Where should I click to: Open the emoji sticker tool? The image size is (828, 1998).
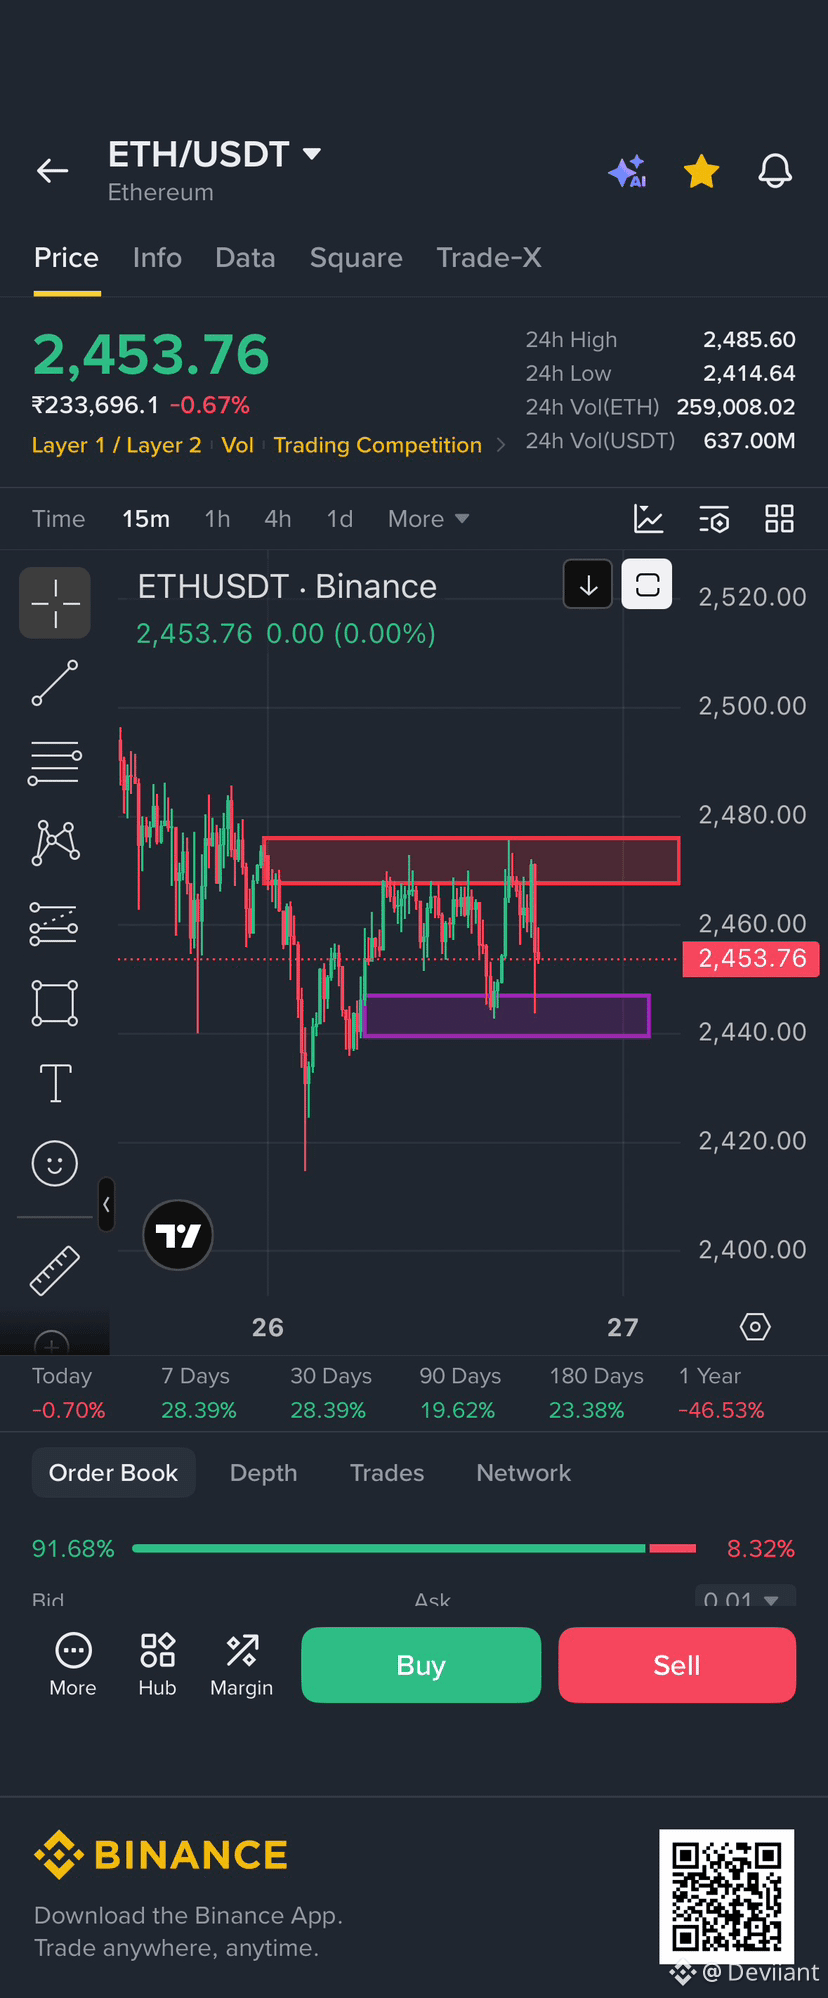(55, 1163)
